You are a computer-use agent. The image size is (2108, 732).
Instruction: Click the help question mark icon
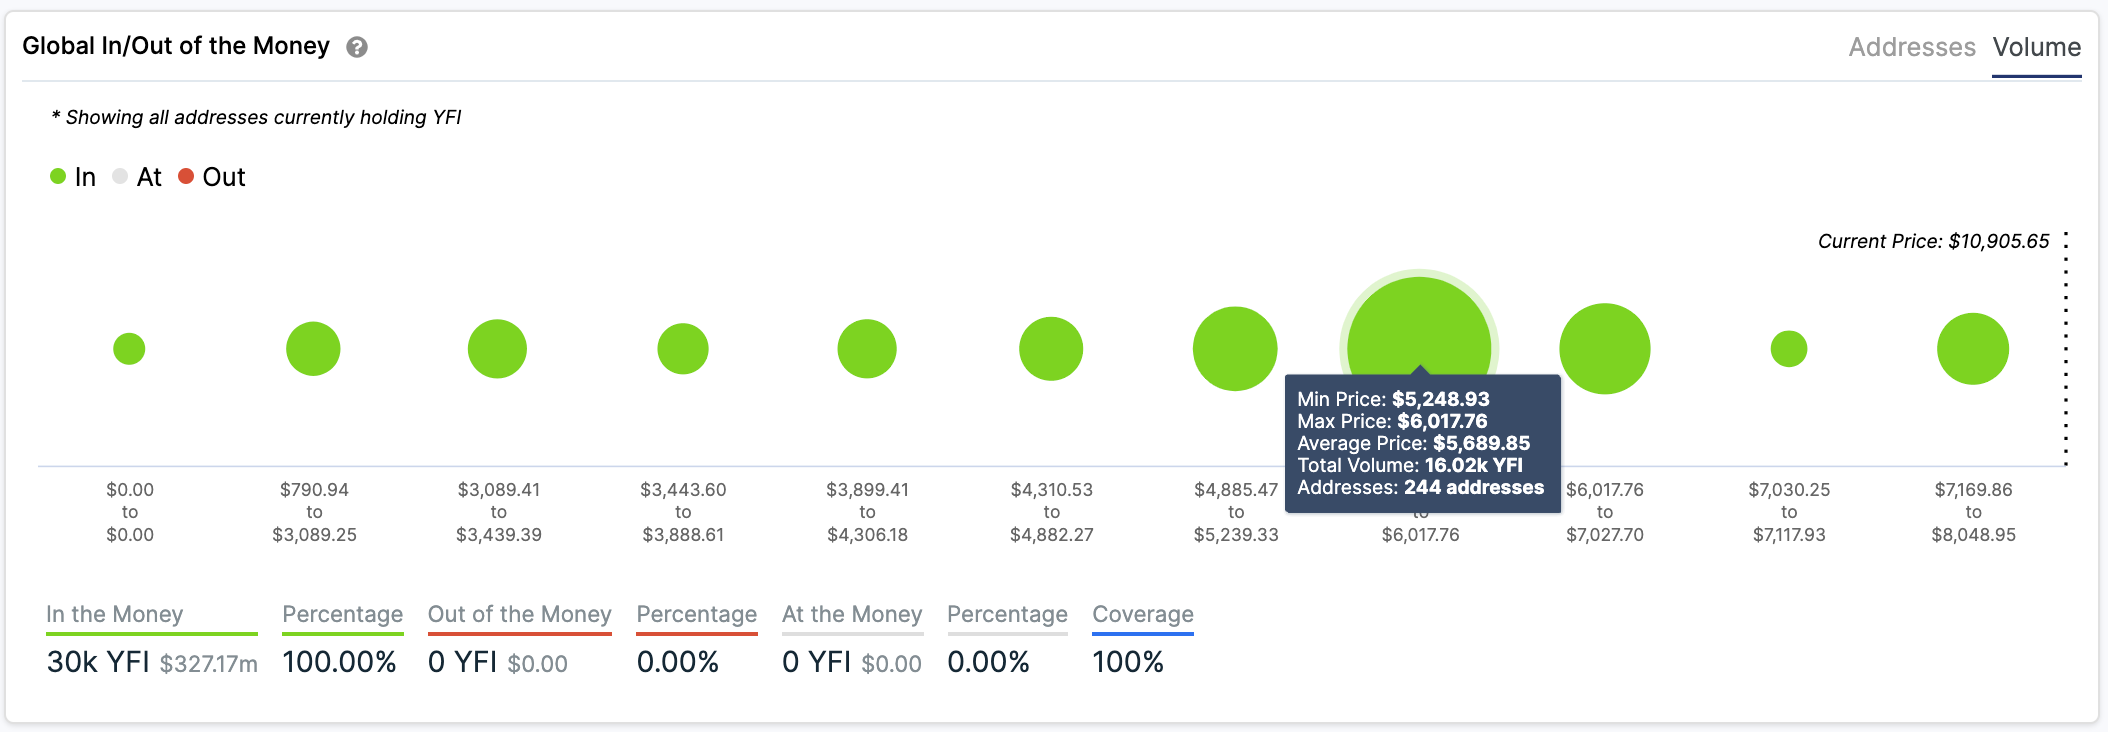(357, 47)
